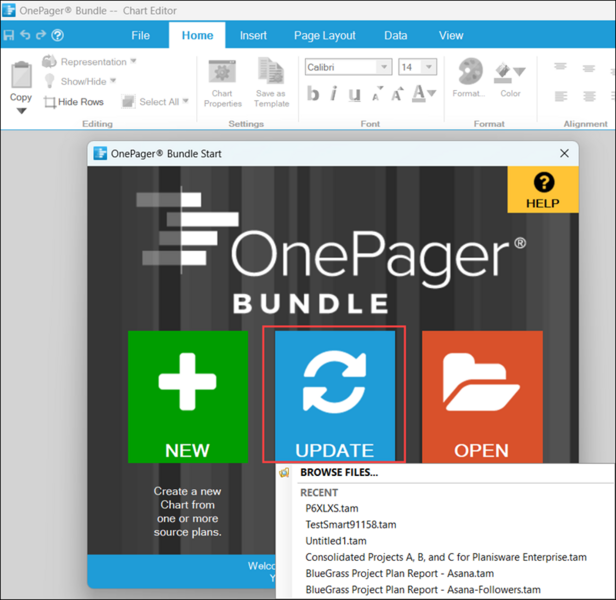Click the Copy clipboard icon
The image size is (616, 600).
point(21,75)
